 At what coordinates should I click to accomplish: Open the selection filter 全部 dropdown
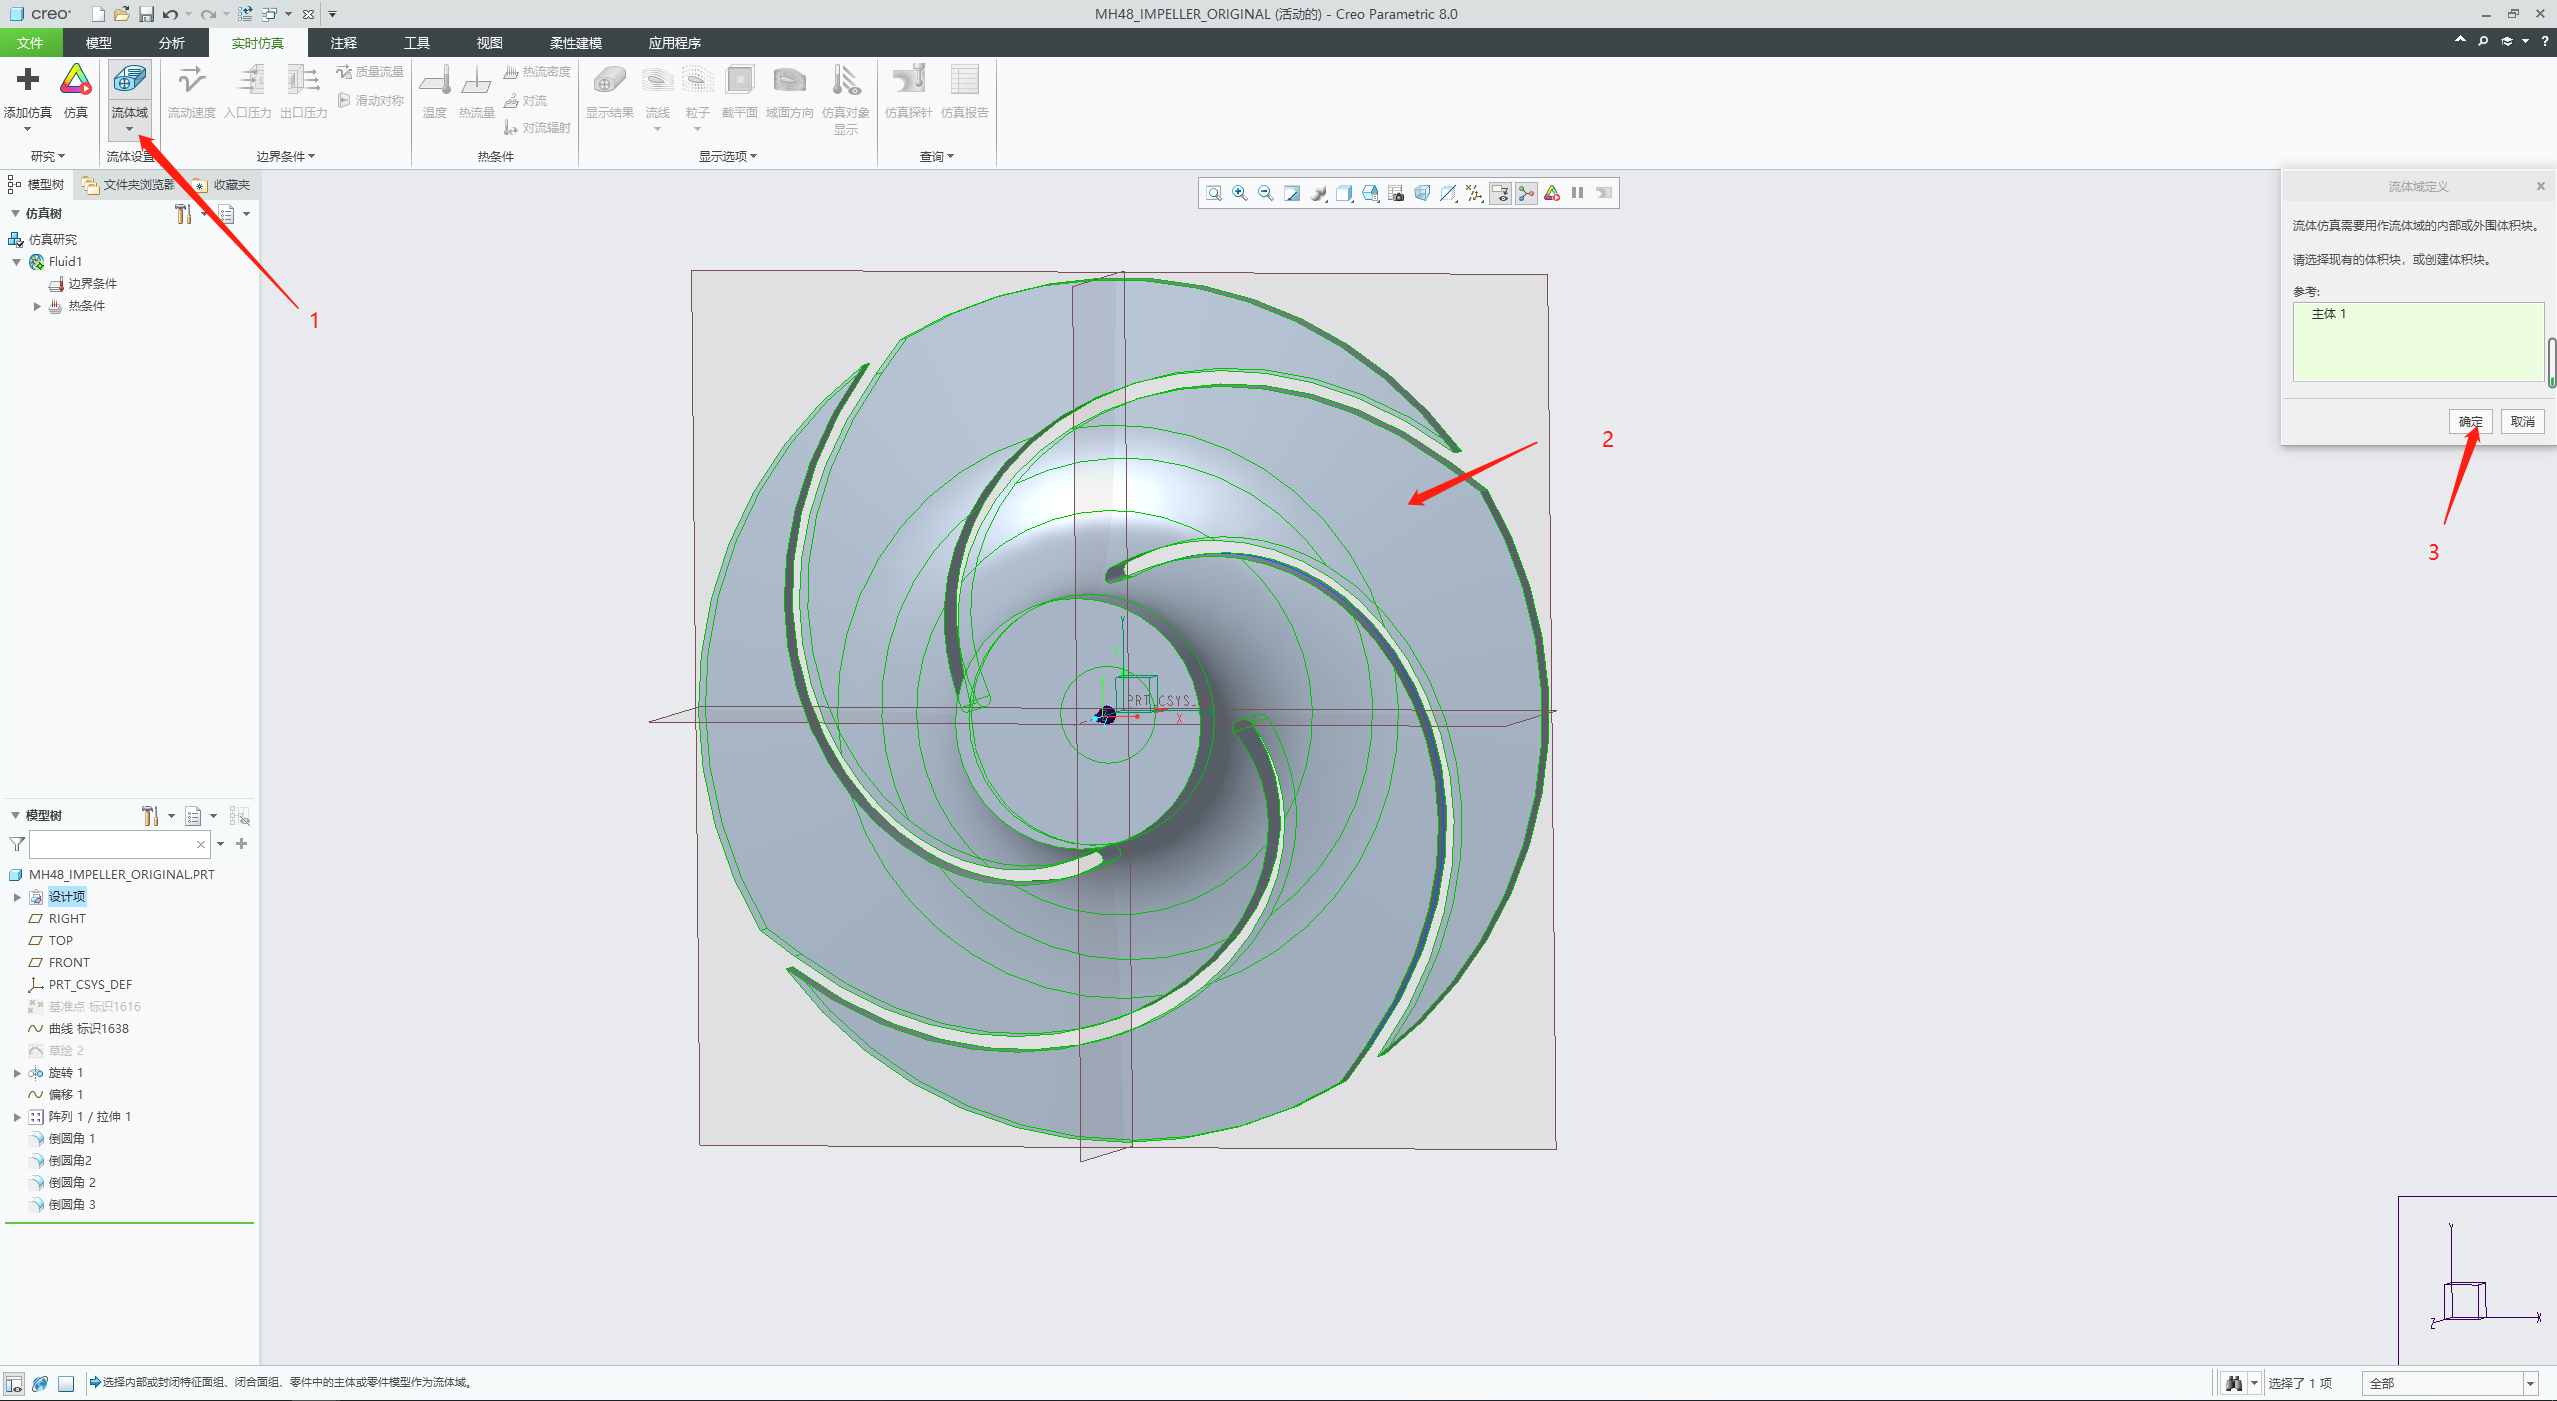pyautogui.click(x=2530, y=1384)
